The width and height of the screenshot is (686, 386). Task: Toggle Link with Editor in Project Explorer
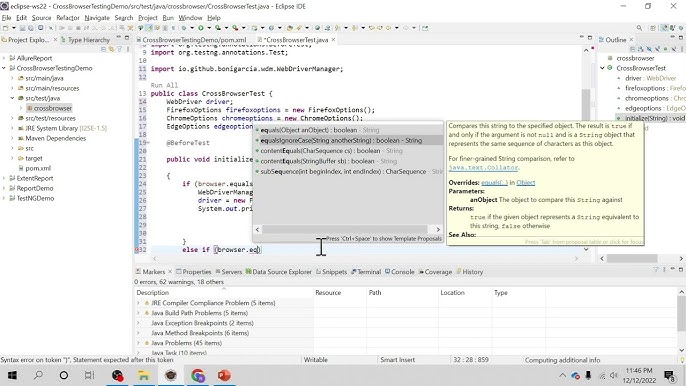click(x=112, y=49)
